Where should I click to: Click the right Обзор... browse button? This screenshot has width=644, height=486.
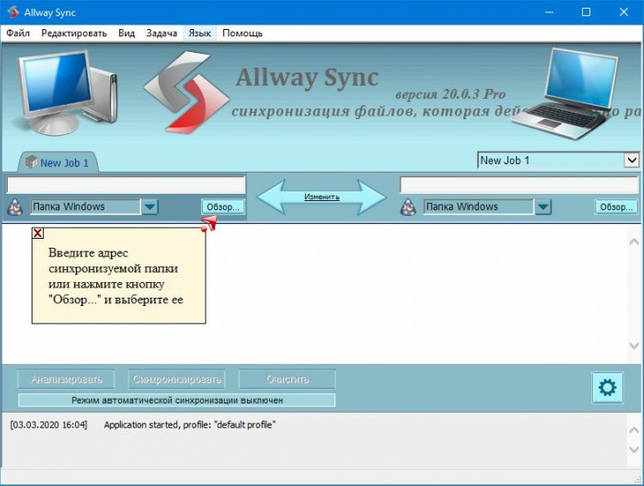(x=616, y=207)
